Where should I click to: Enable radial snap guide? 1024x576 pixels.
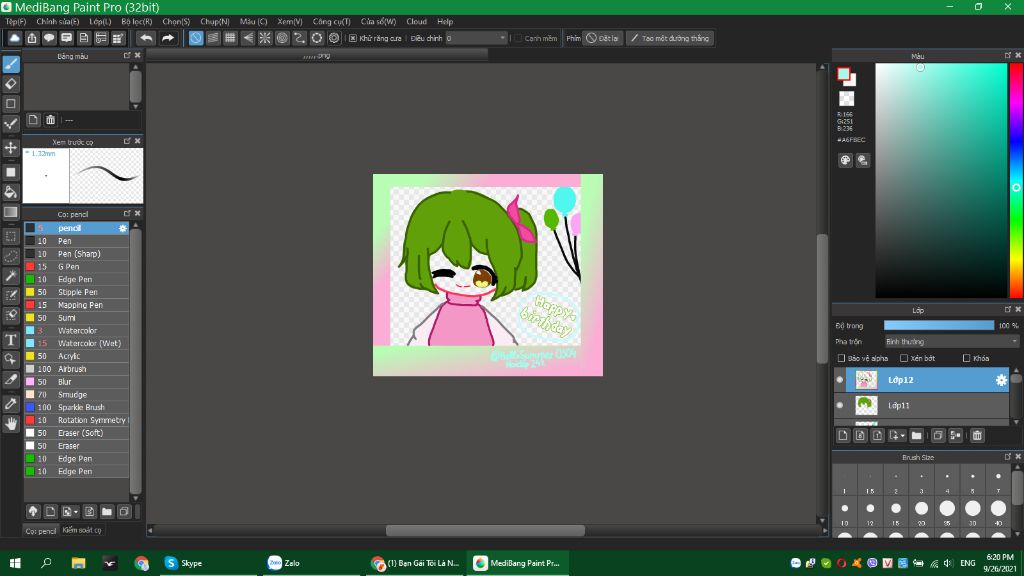264,38
